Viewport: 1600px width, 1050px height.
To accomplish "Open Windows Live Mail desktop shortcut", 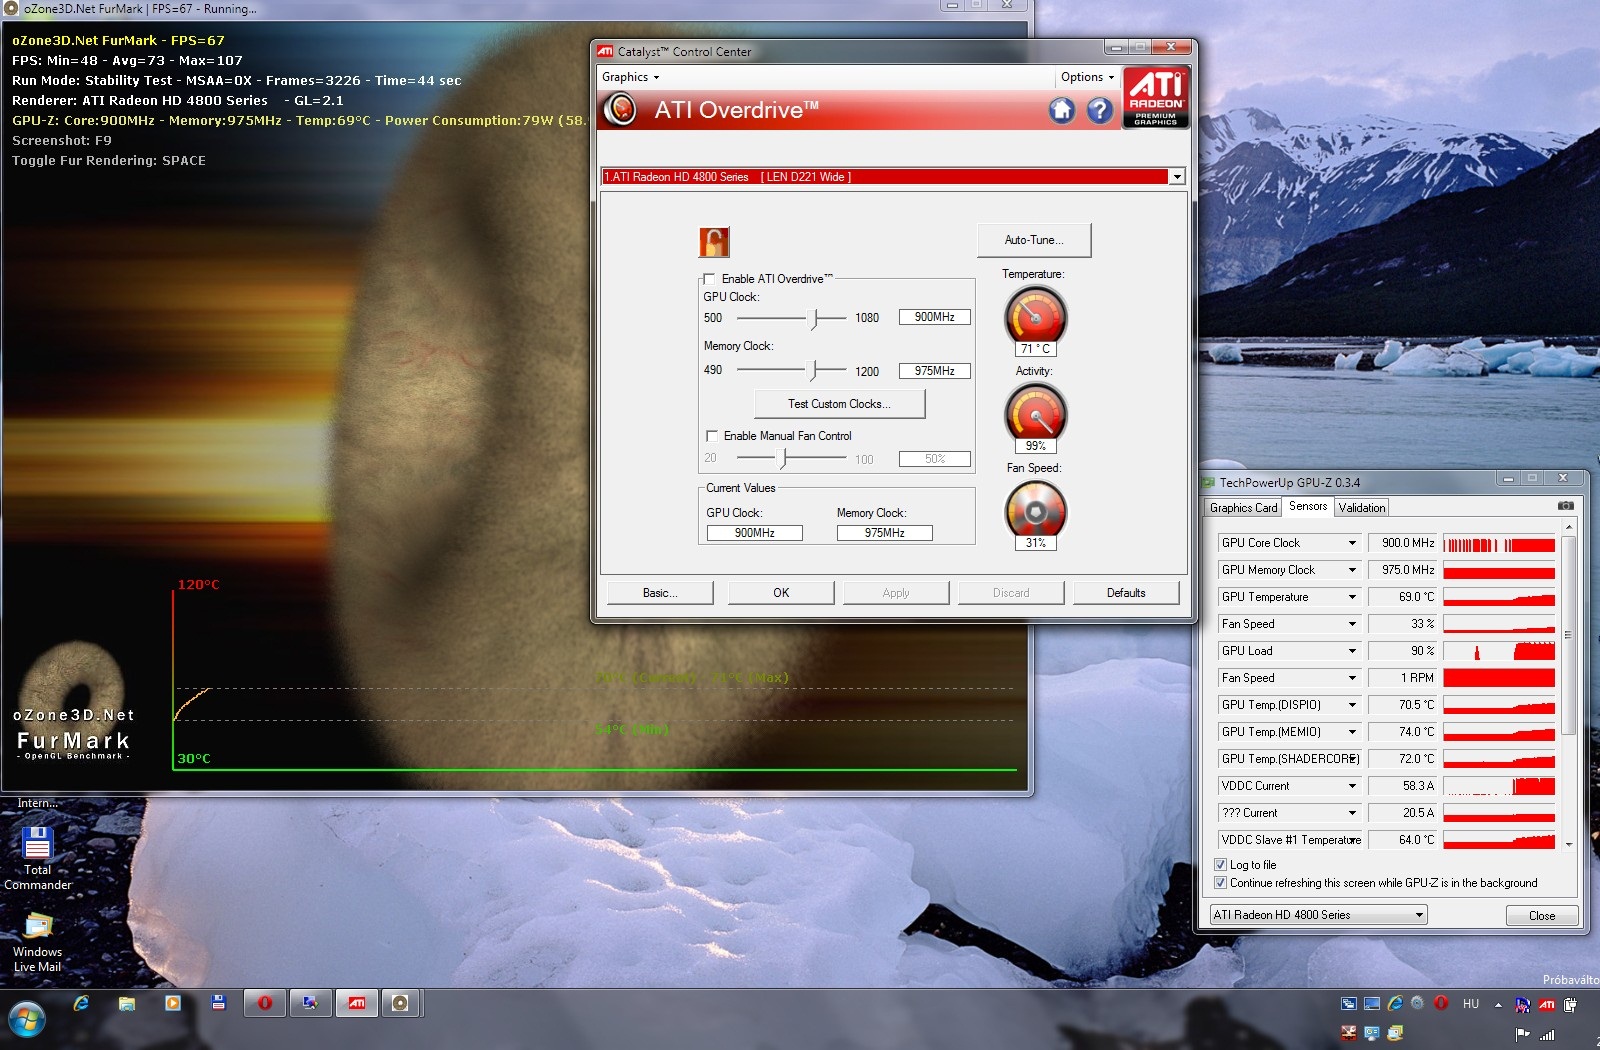I will coord(37,942).
